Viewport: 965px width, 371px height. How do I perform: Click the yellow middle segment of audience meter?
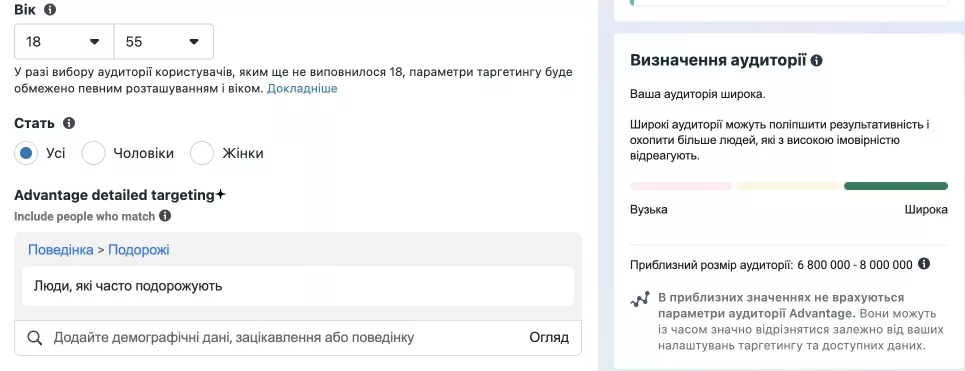click(788, 186)
